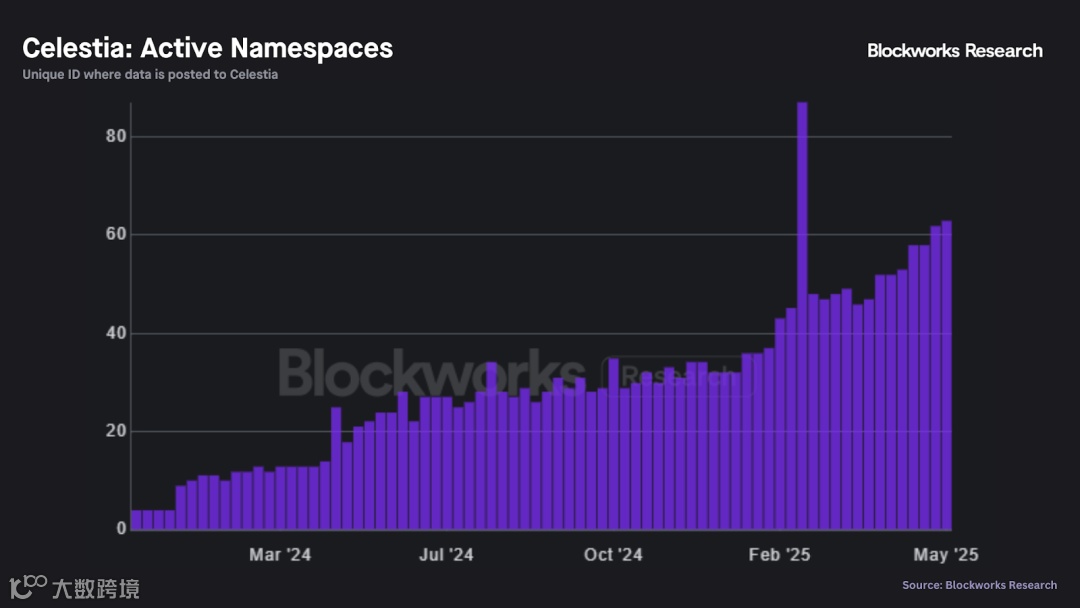Click the last bar at May '25
Image resolution: width=1080 pixels, height=608 pixels.
(946, 375)
